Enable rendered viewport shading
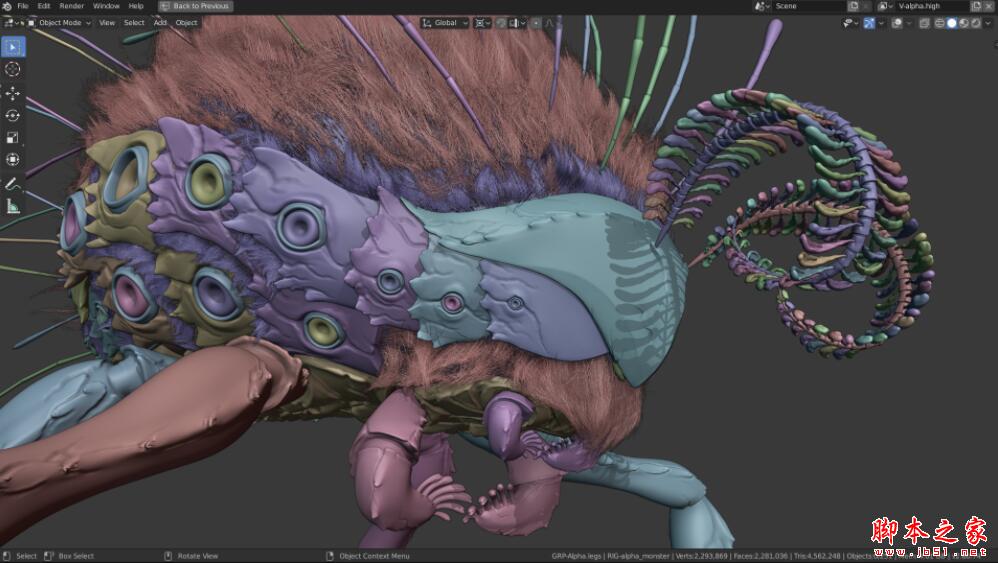The width and height of the screenshot is (998, 563). (x=976, y=22)
